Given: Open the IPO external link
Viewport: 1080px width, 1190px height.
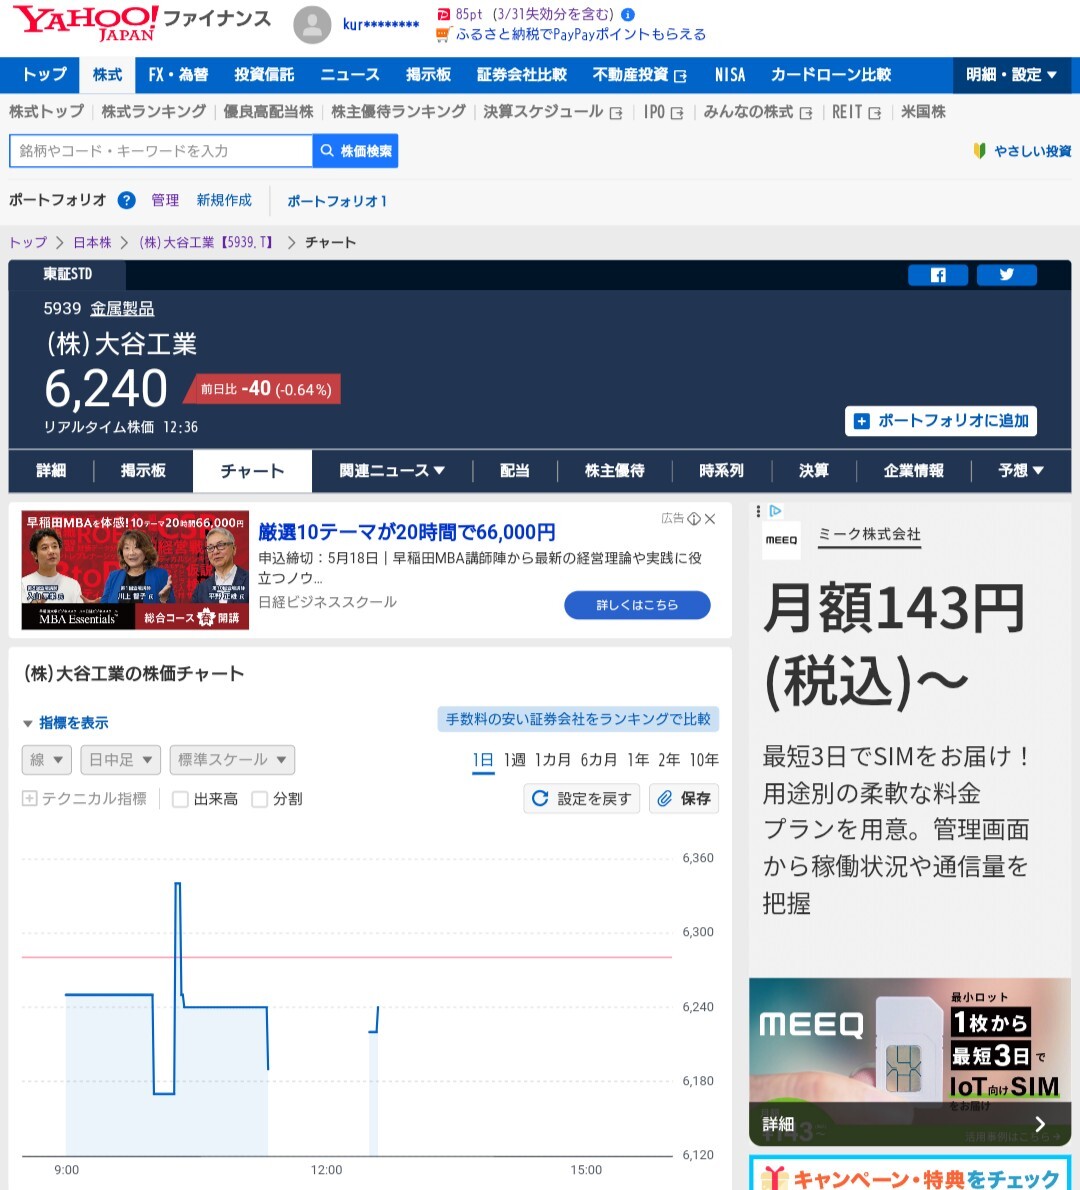Looking at the screenshot, I should tap(663, 112).
